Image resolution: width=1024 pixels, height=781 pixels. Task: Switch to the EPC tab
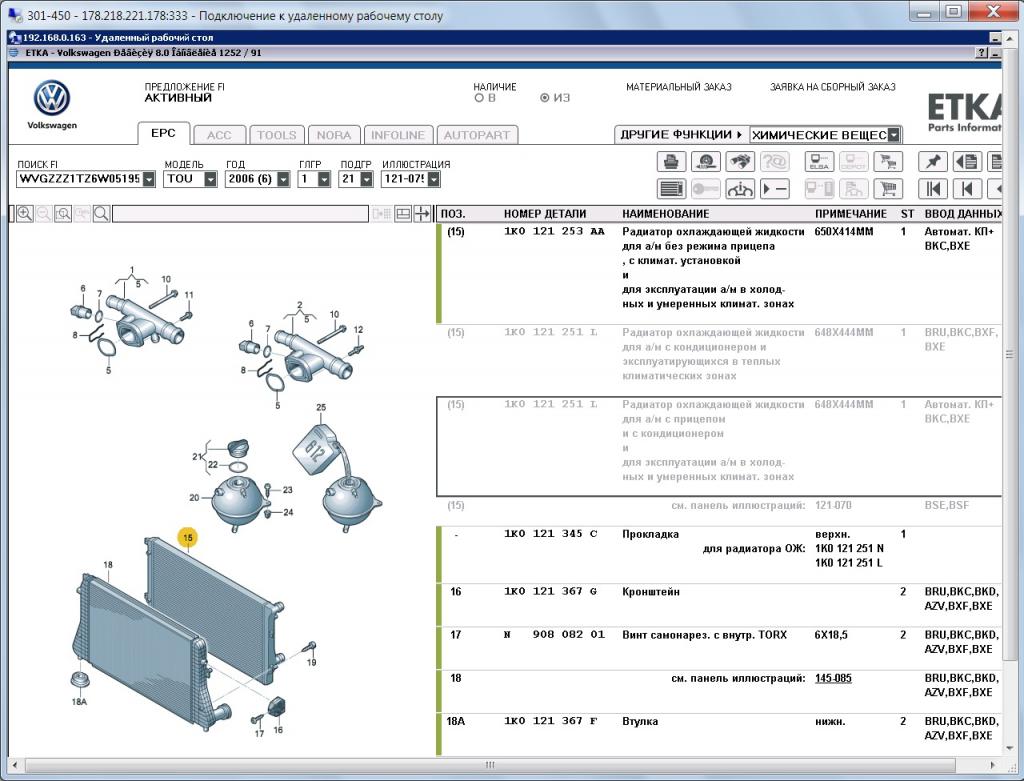163,133
